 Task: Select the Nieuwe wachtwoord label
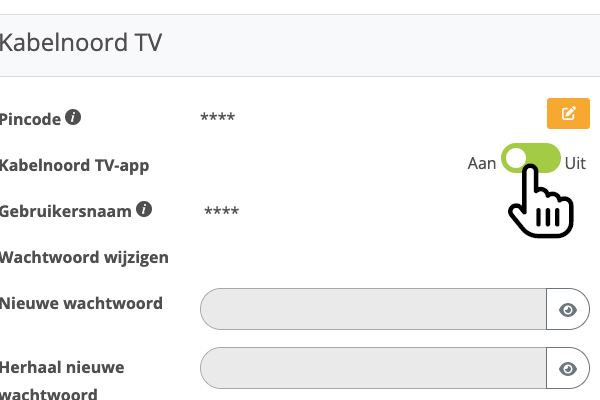[81, 304]
